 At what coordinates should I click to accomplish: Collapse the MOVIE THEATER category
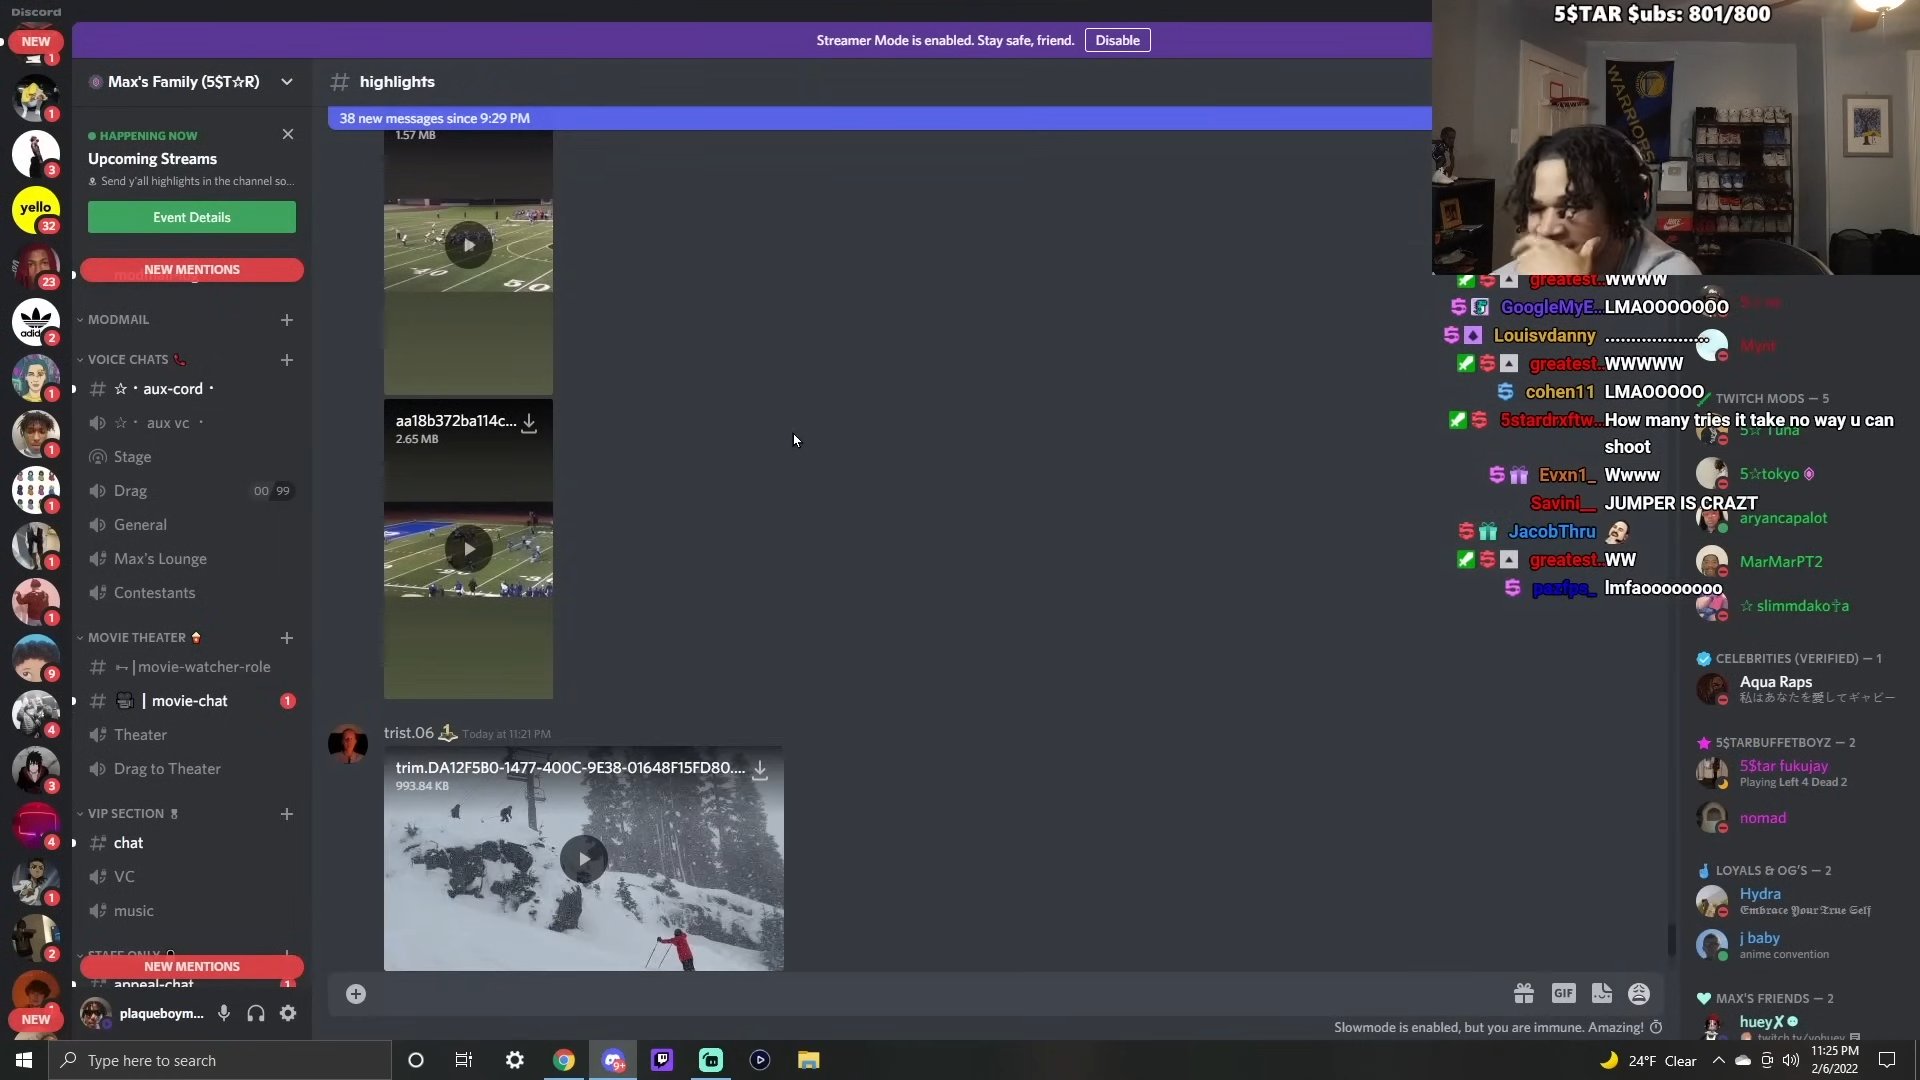[x=138, y=638]
